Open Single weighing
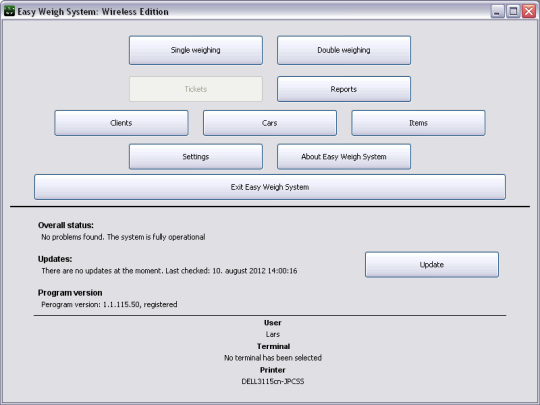 [196, 50]
